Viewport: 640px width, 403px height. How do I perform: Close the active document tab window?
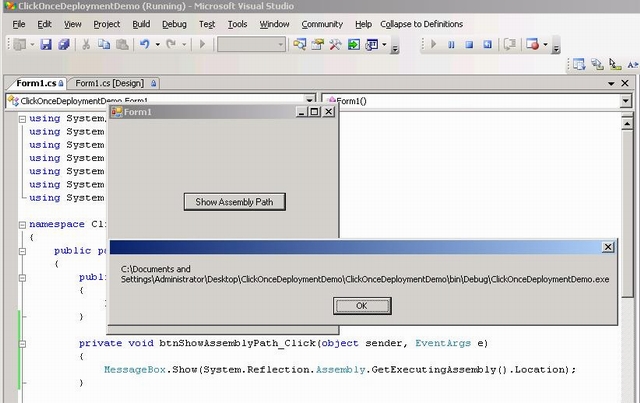(625, 83)
